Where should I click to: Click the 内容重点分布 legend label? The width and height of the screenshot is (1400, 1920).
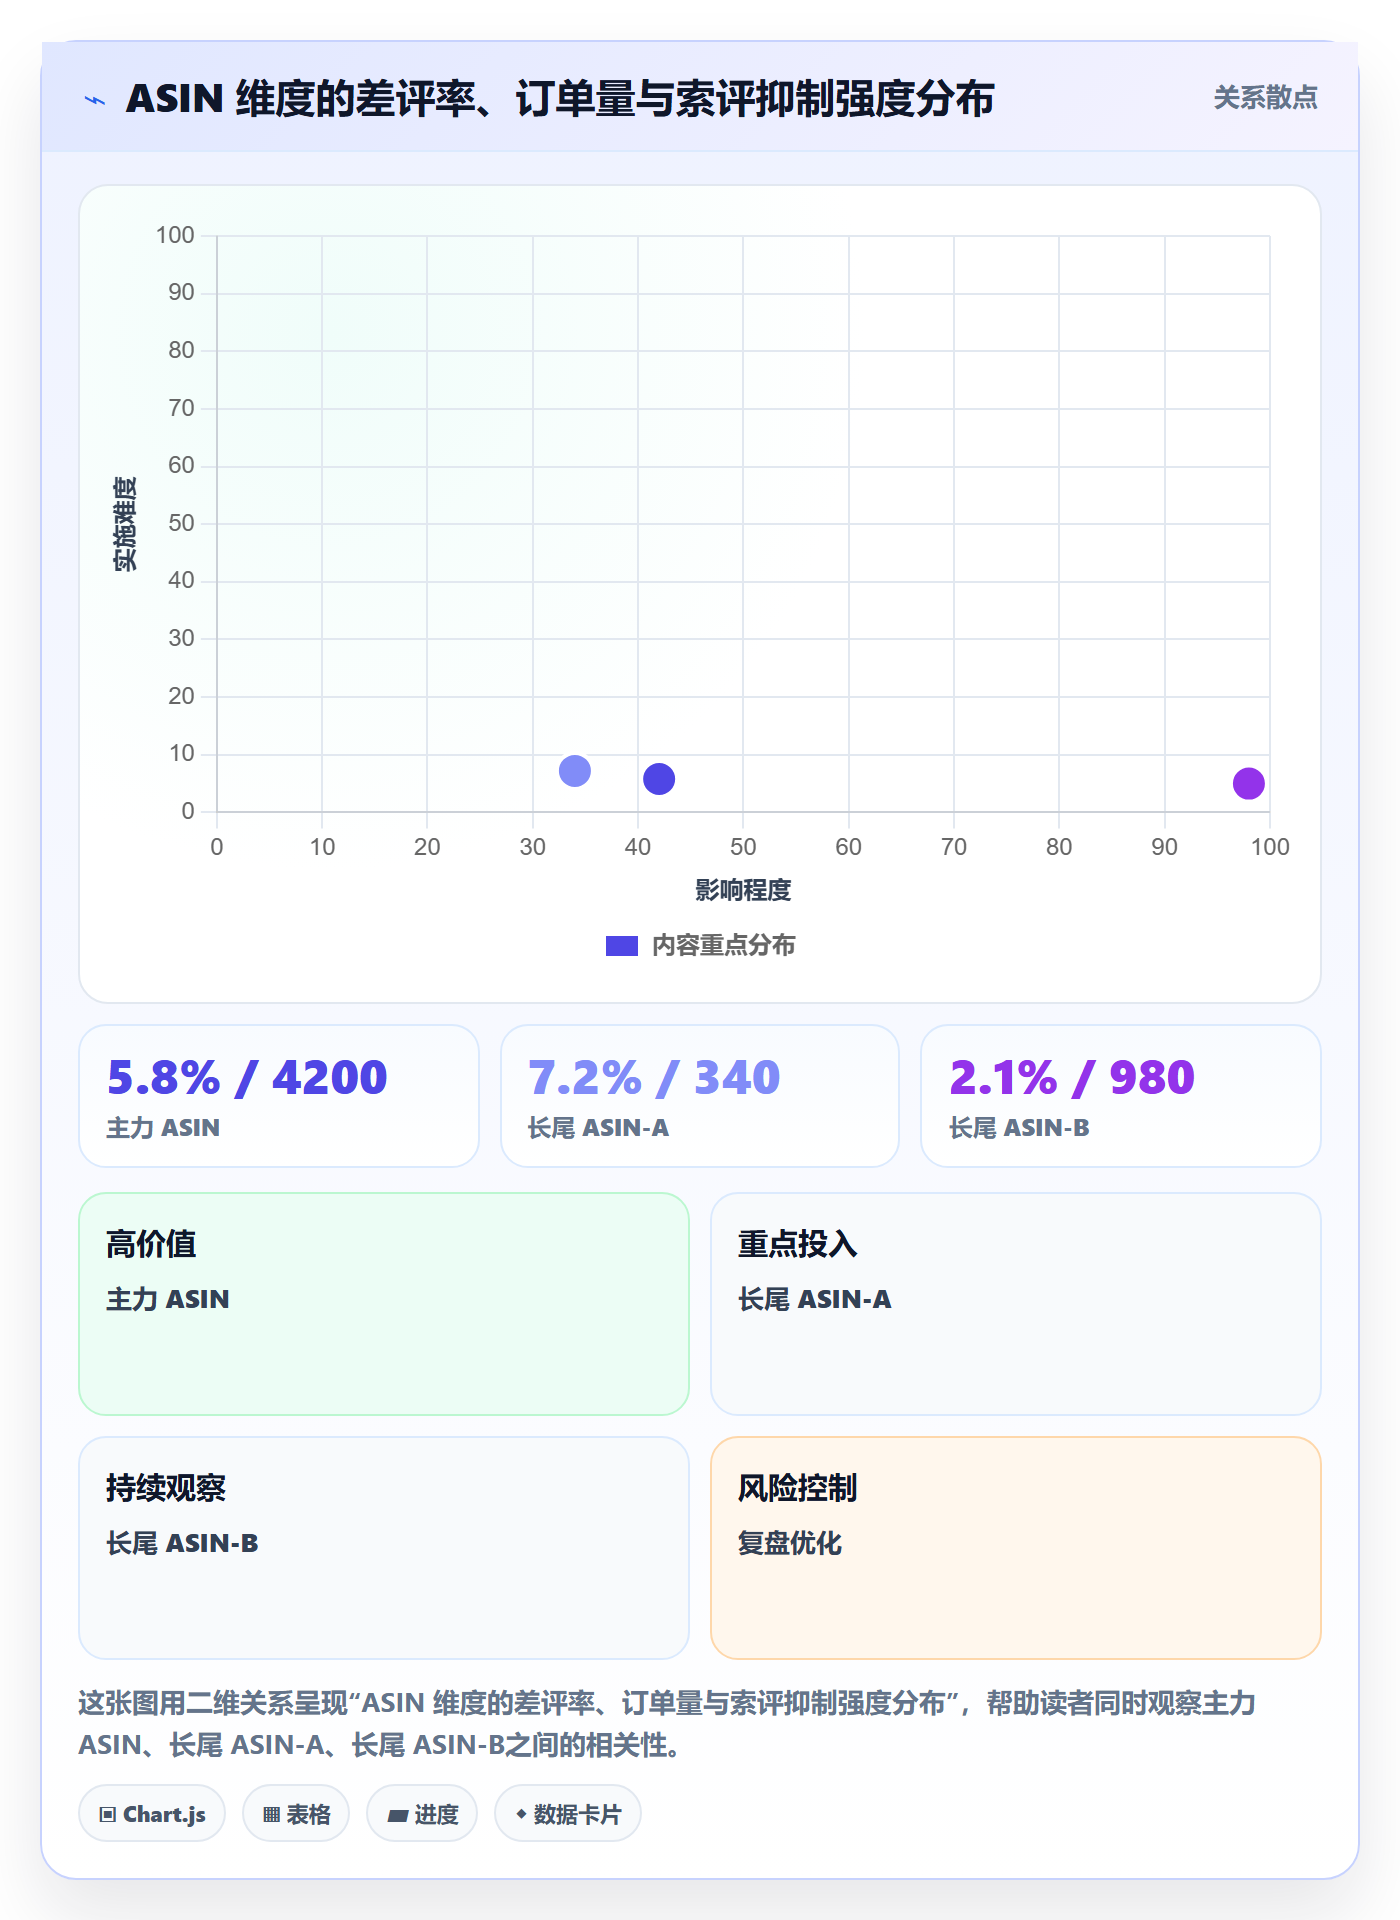723,946
